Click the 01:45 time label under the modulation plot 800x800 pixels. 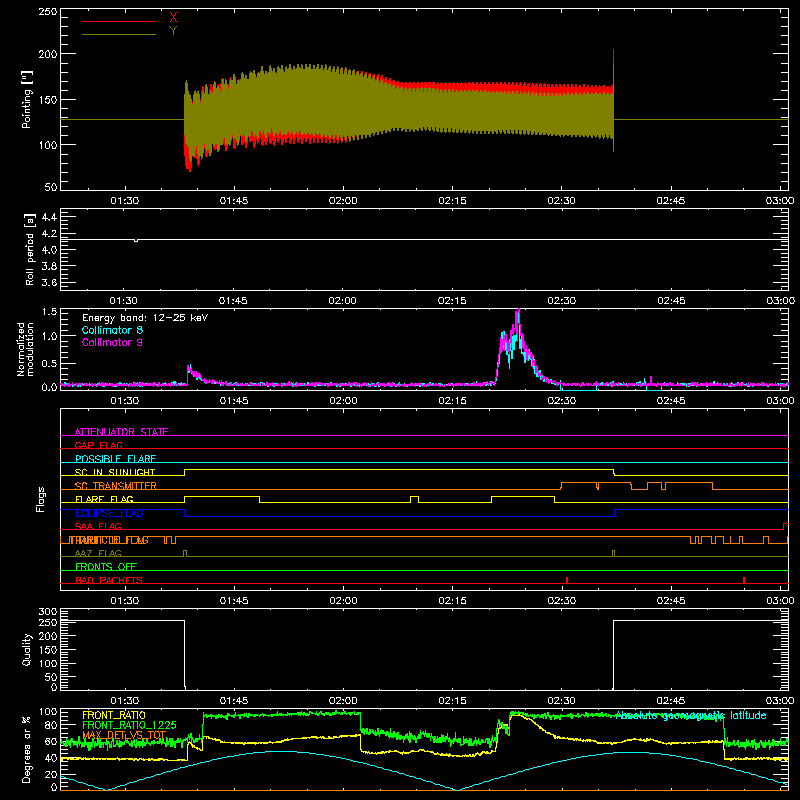pos(234,401)
